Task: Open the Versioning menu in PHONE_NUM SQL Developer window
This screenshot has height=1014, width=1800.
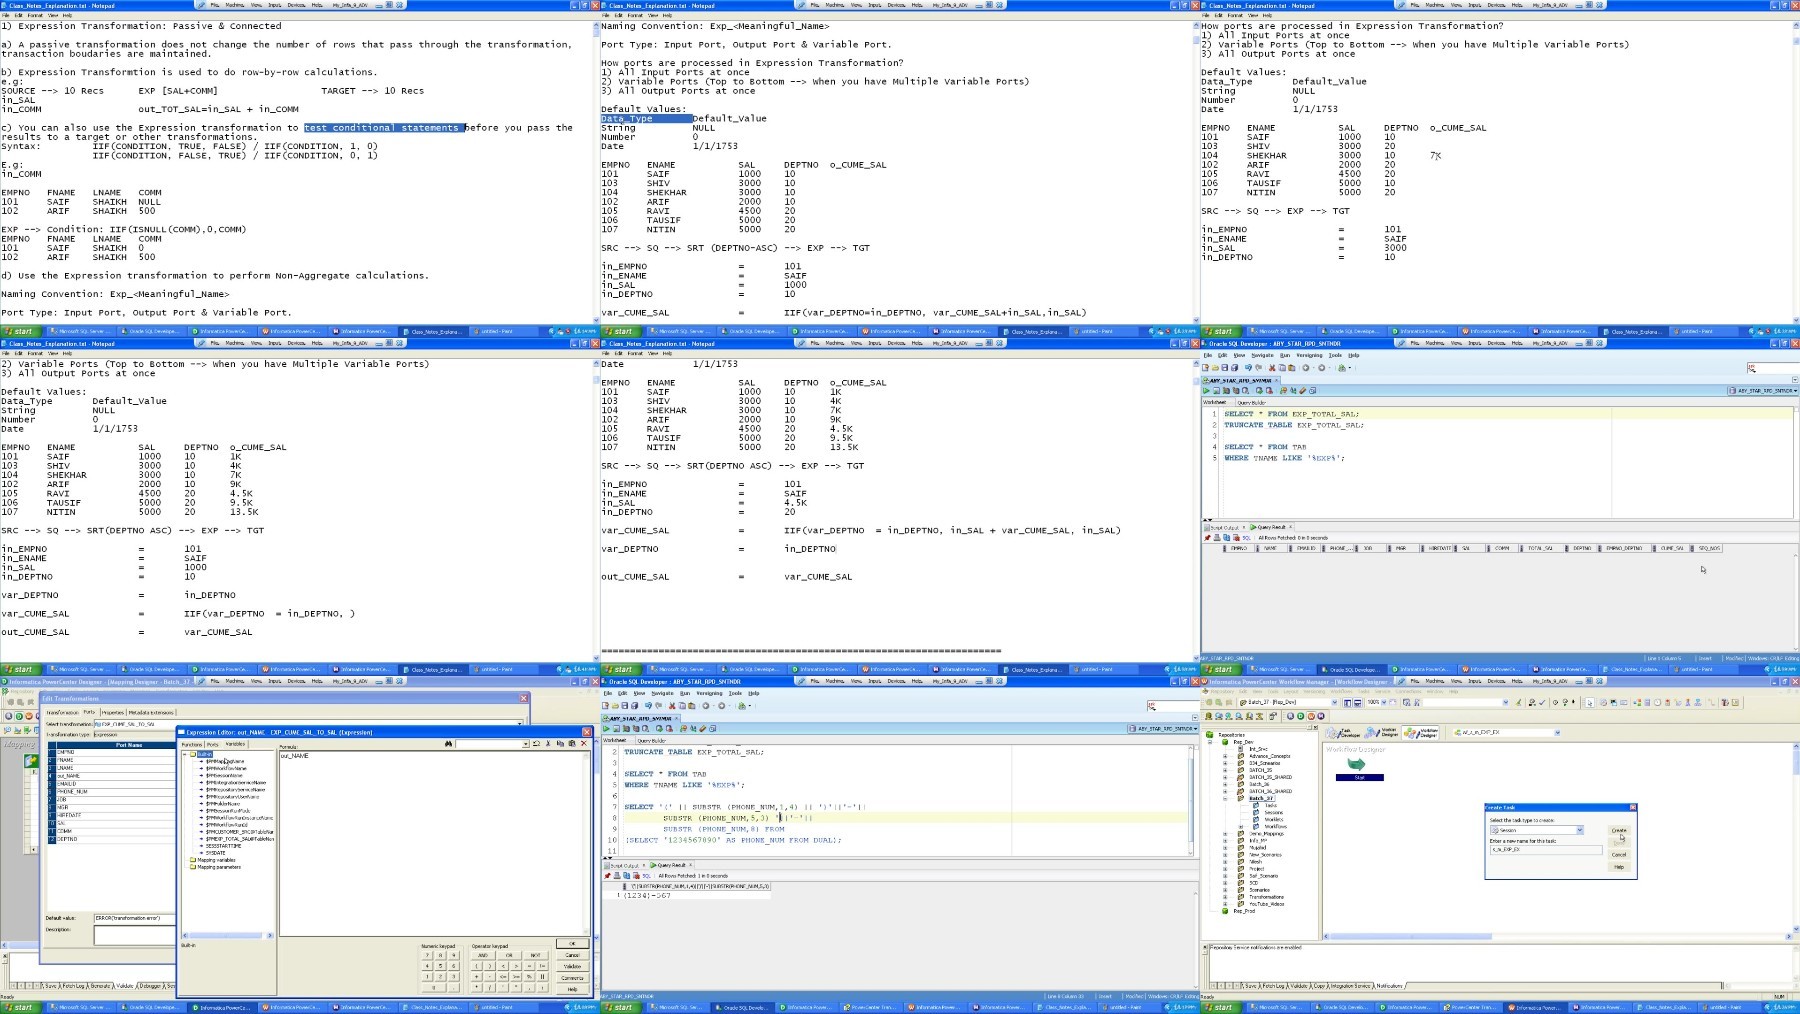Action: [709, 693]
